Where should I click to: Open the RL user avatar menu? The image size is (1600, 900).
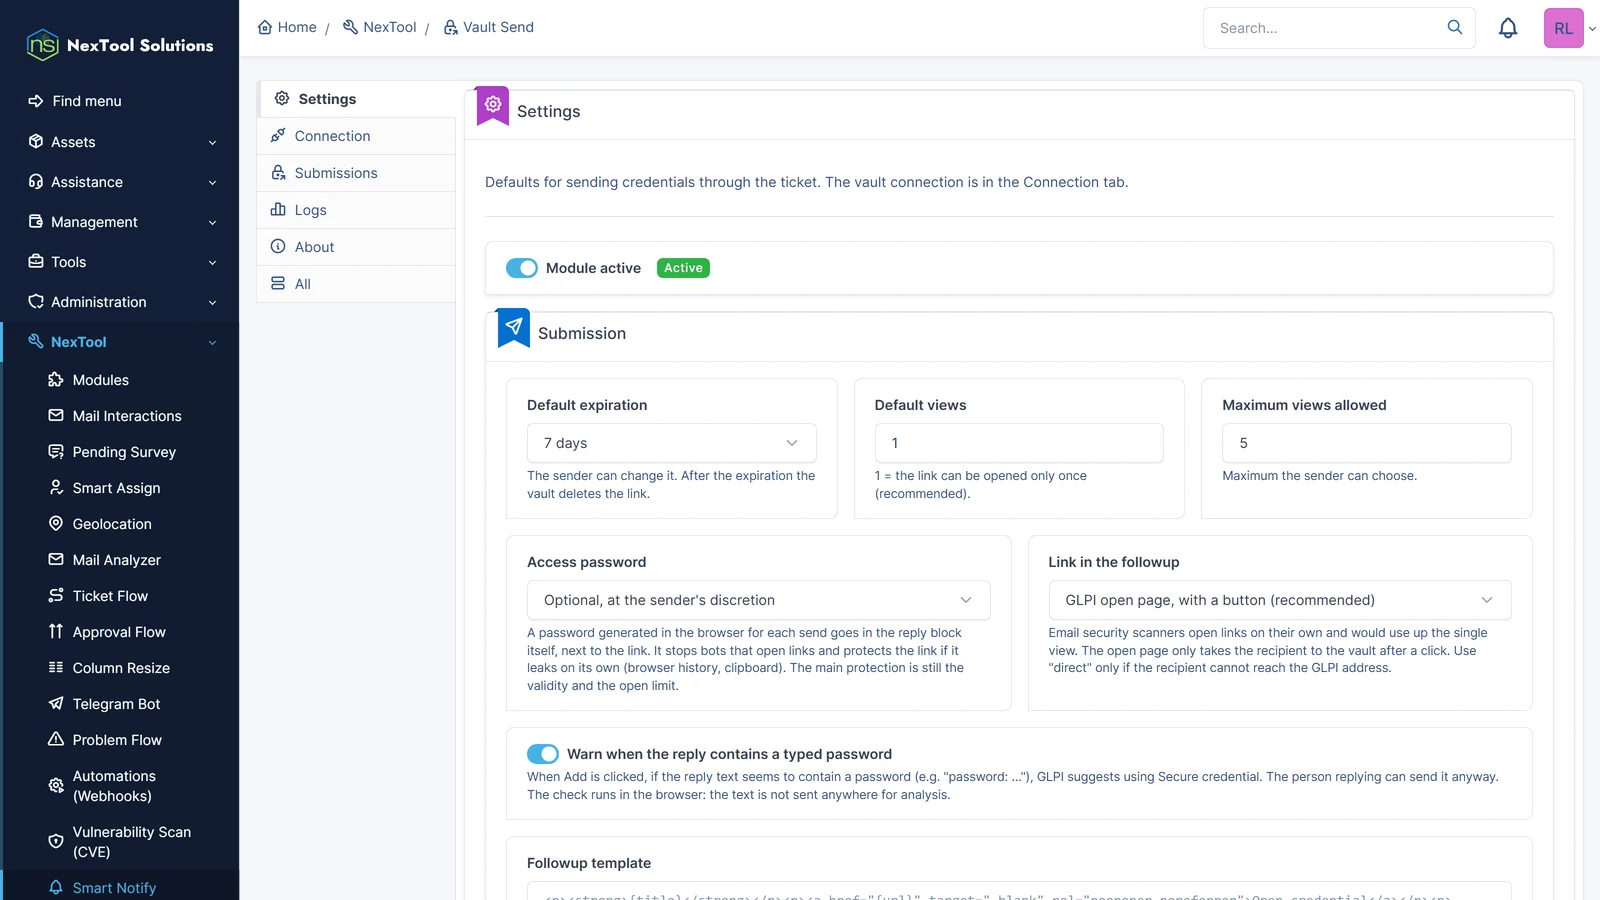pos(1564,28)
